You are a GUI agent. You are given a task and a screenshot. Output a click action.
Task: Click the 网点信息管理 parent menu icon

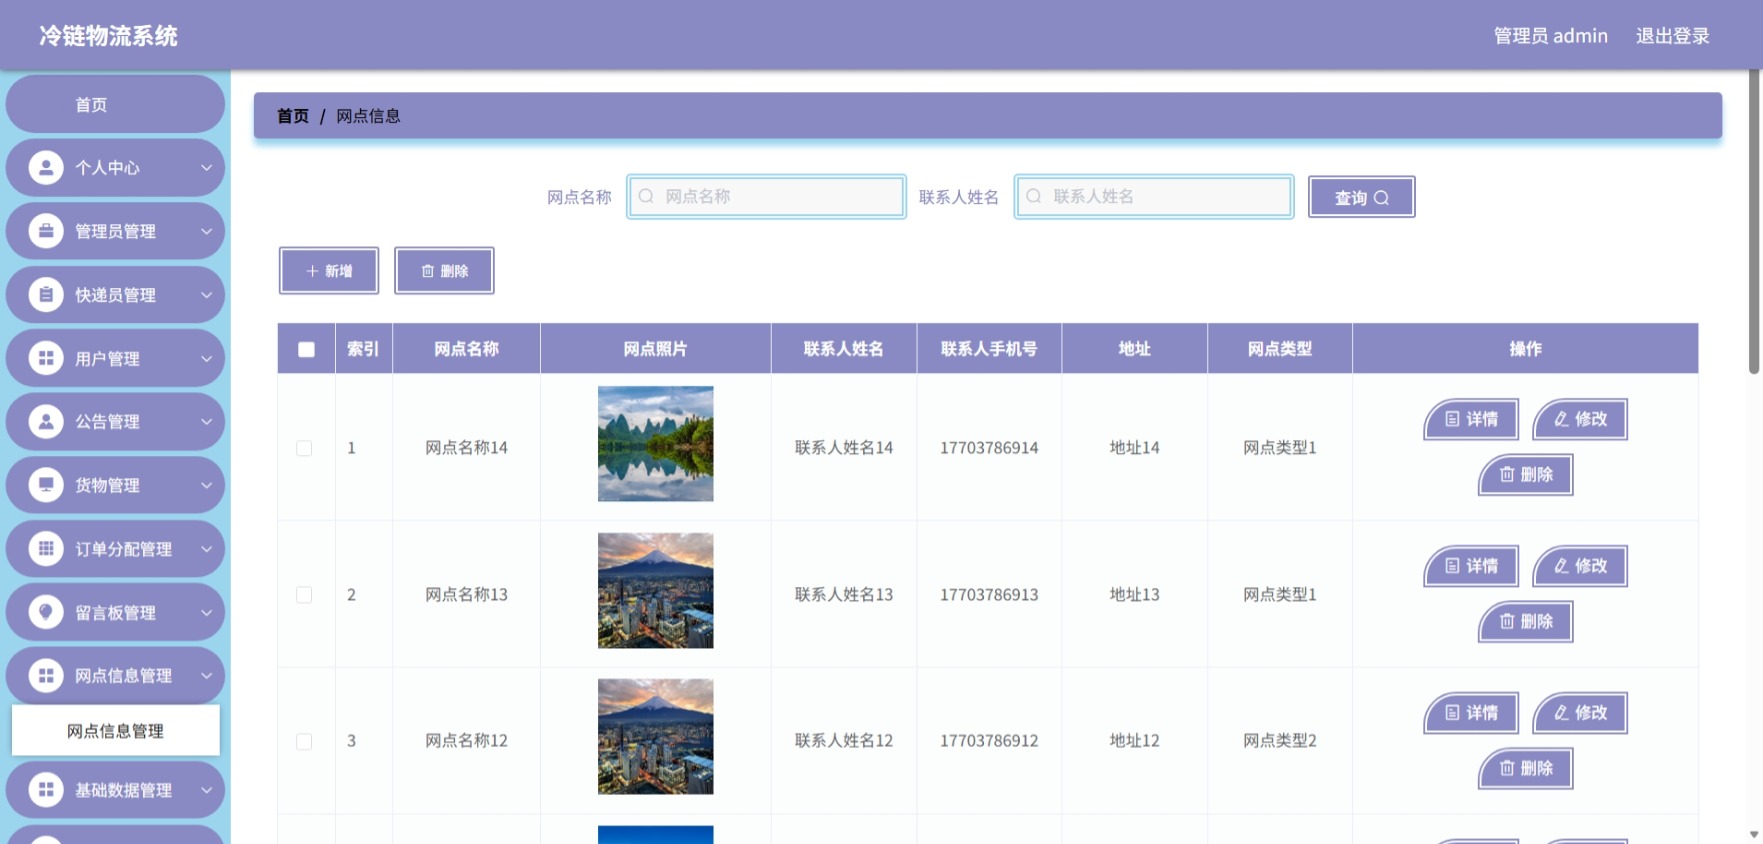[x=46, y=675]
